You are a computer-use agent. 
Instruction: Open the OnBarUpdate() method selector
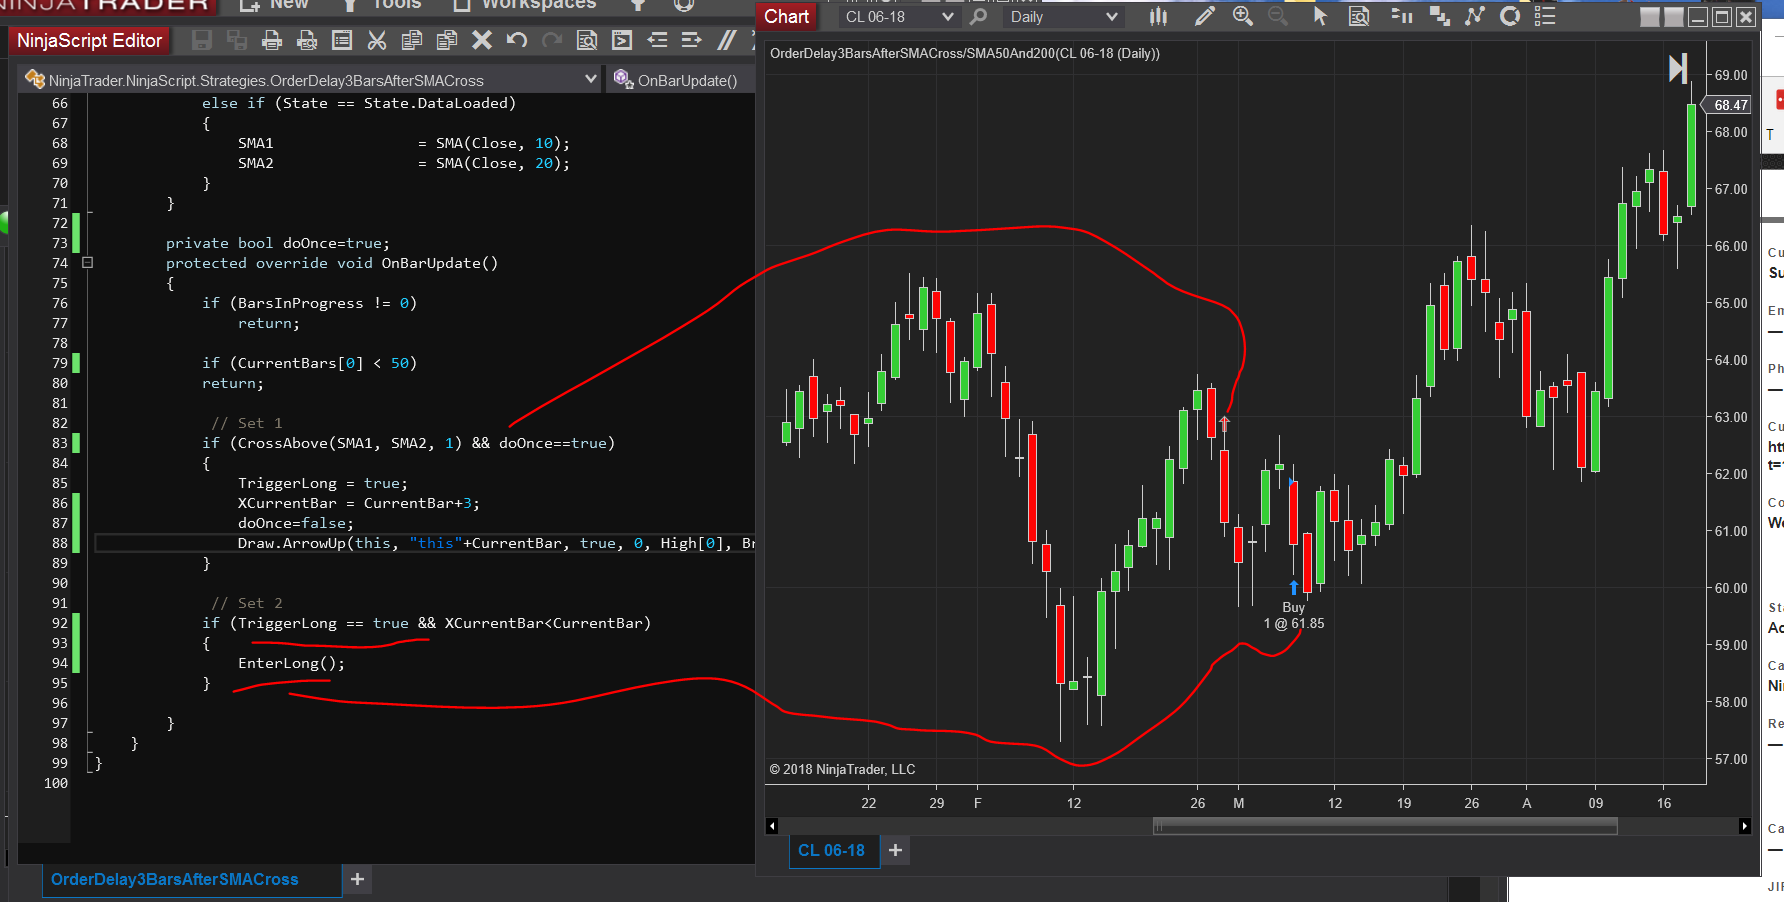[682, 80]
